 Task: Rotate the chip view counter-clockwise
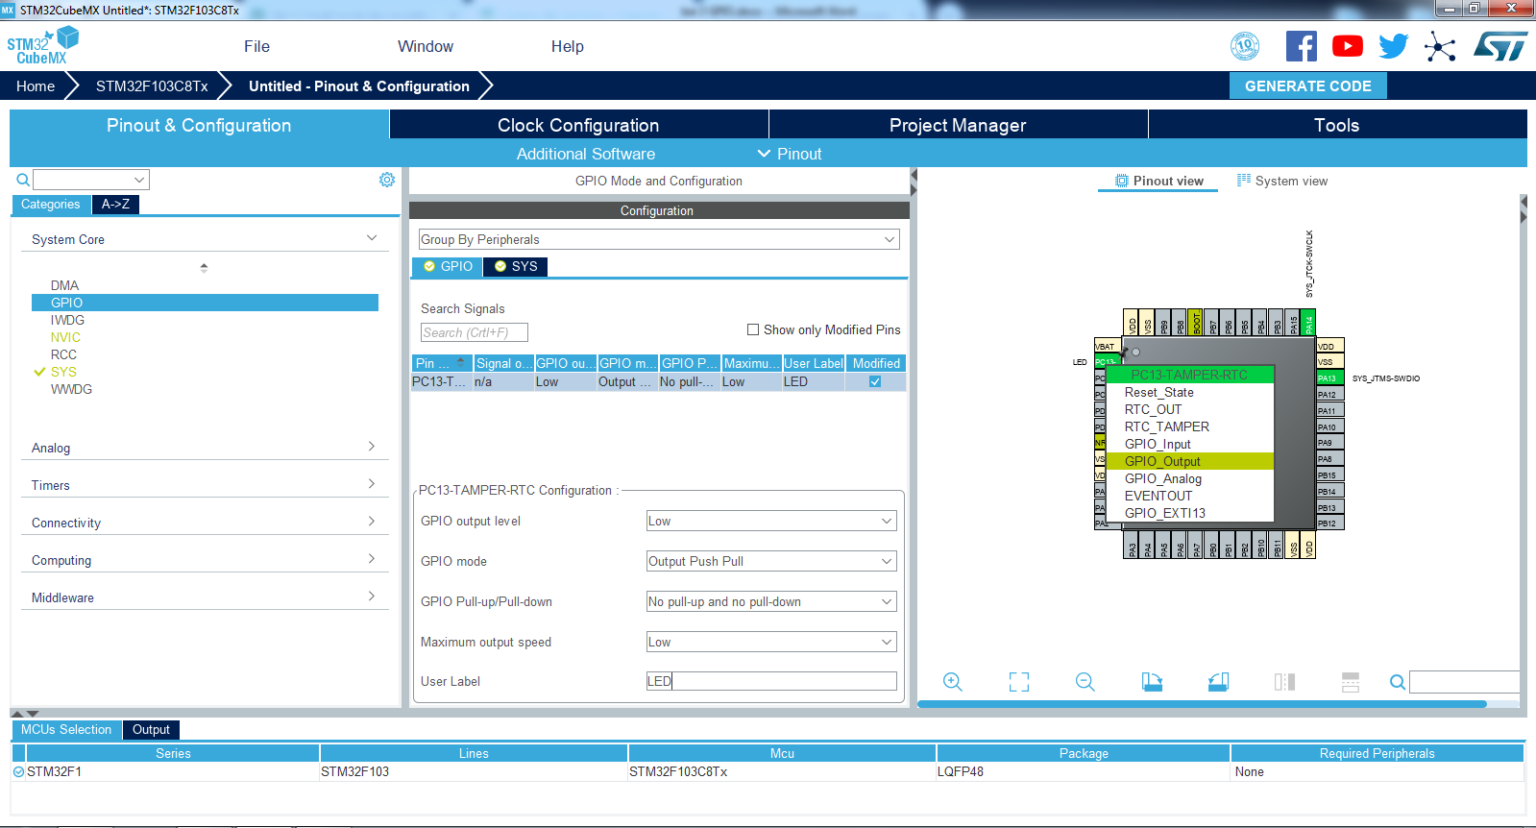click(x=1218, y=682)
